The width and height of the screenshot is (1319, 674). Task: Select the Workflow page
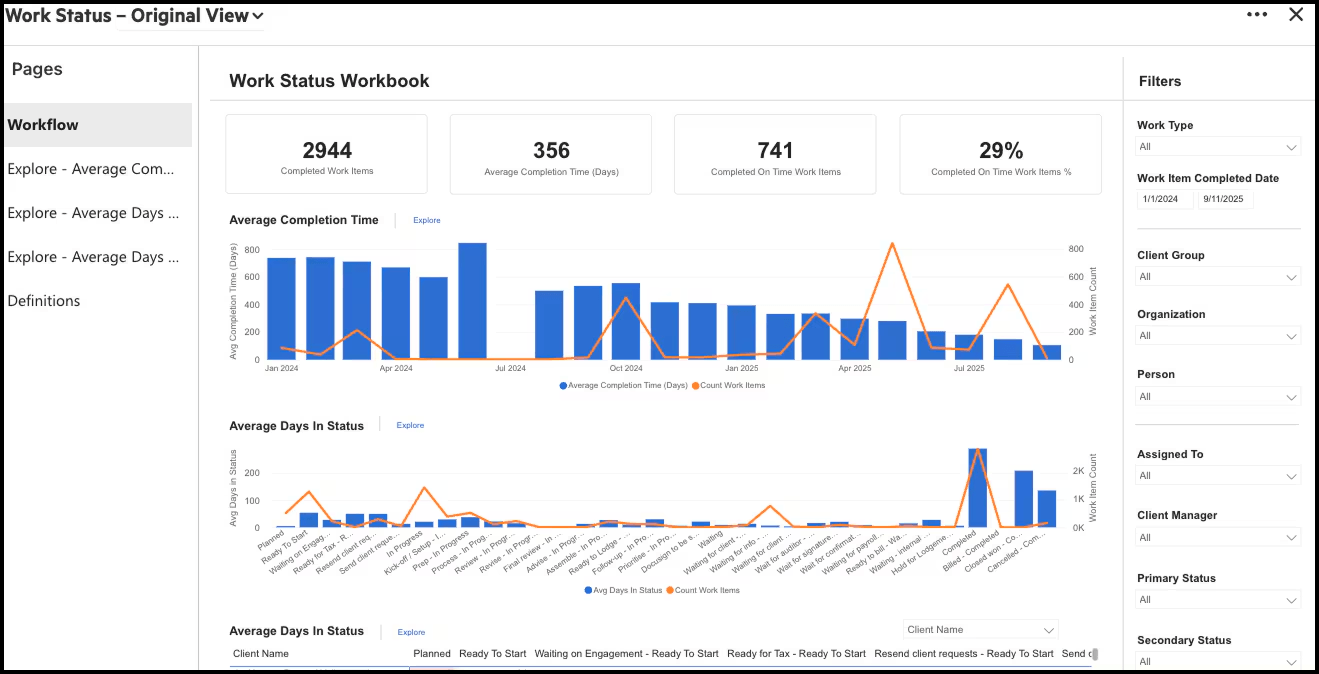point(97,125)
